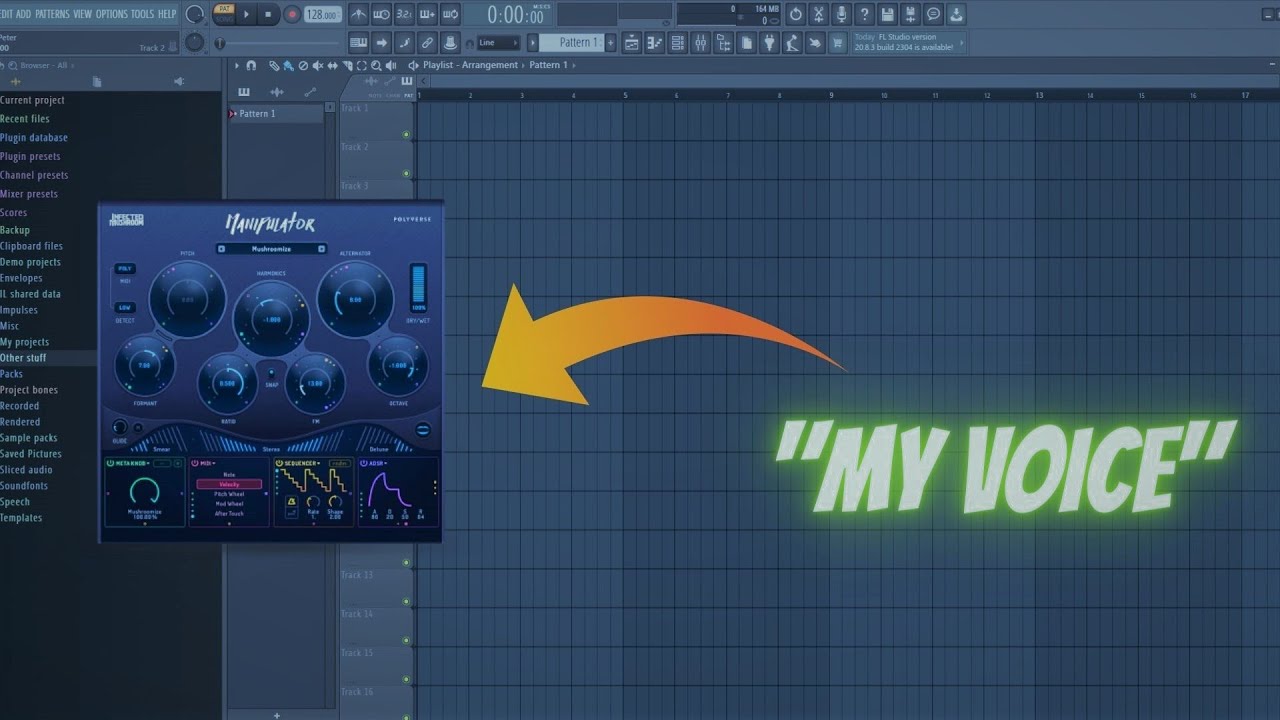Open the mixer view icon
This screenshot has height=720, width=1280.
coord(700,43)
